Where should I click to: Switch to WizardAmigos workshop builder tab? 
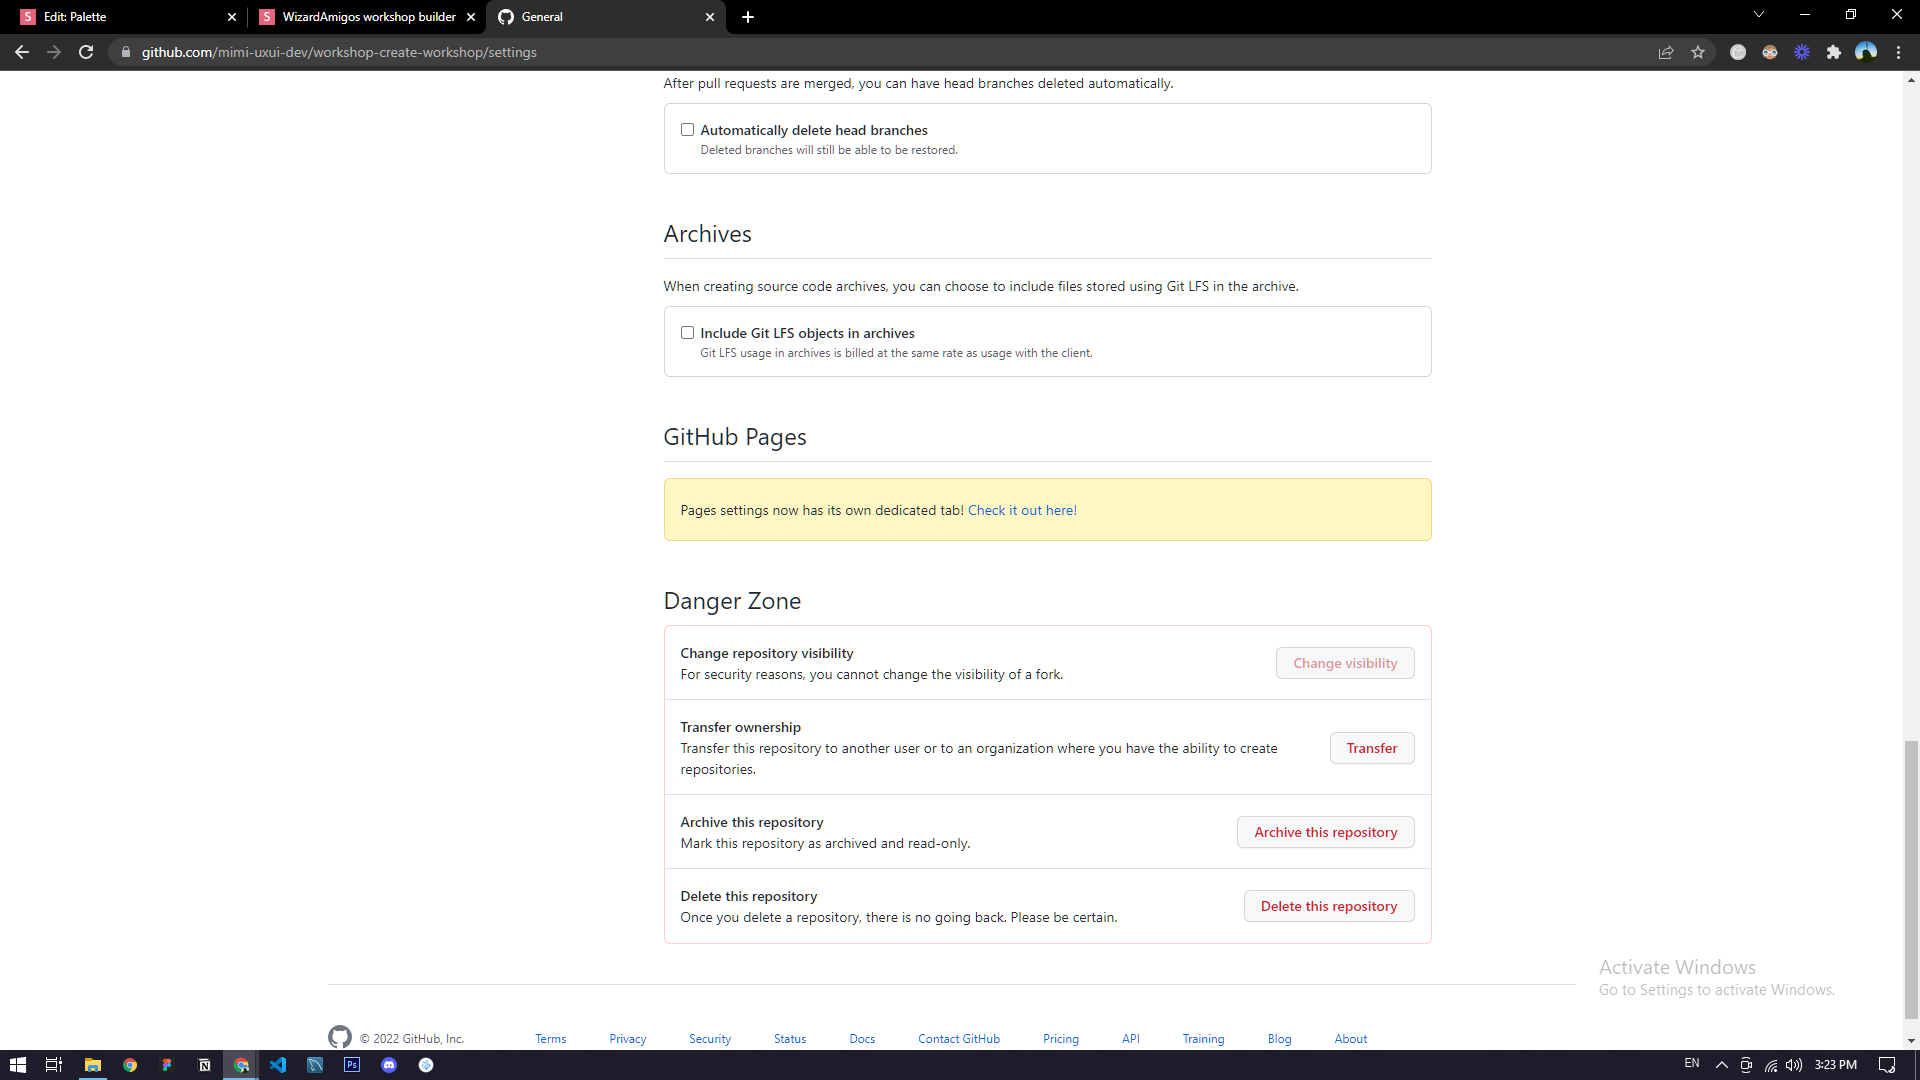pos(360,17)
